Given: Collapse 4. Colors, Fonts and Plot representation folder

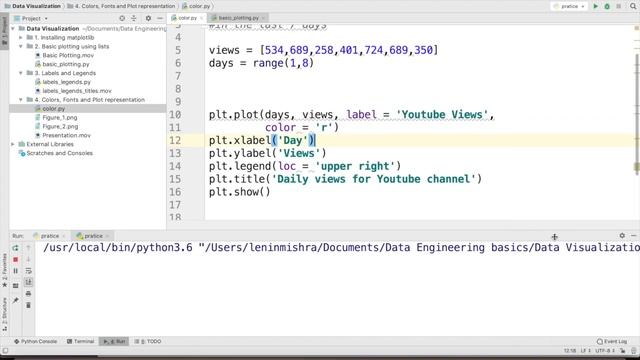Looking at the screenshot, I should (x=21, y=100).
